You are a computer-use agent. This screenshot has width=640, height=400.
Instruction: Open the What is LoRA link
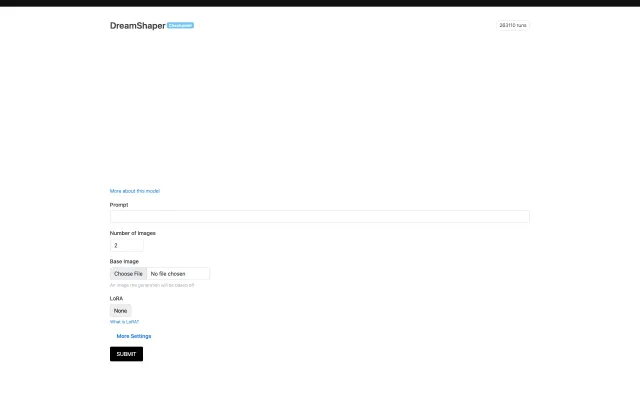pos(124,322)
